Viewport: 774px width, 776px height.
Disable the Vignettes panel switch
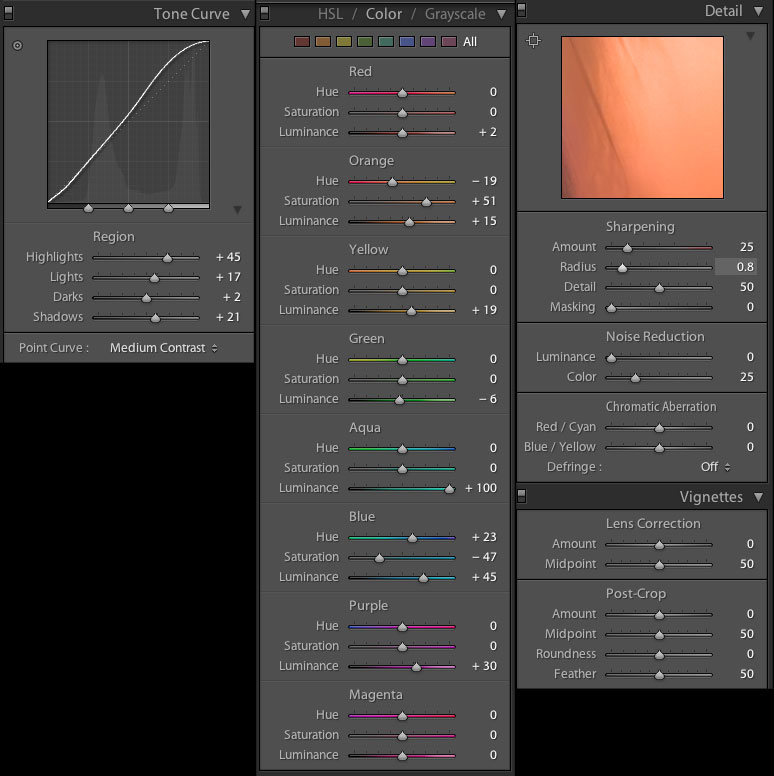(522, 495)
